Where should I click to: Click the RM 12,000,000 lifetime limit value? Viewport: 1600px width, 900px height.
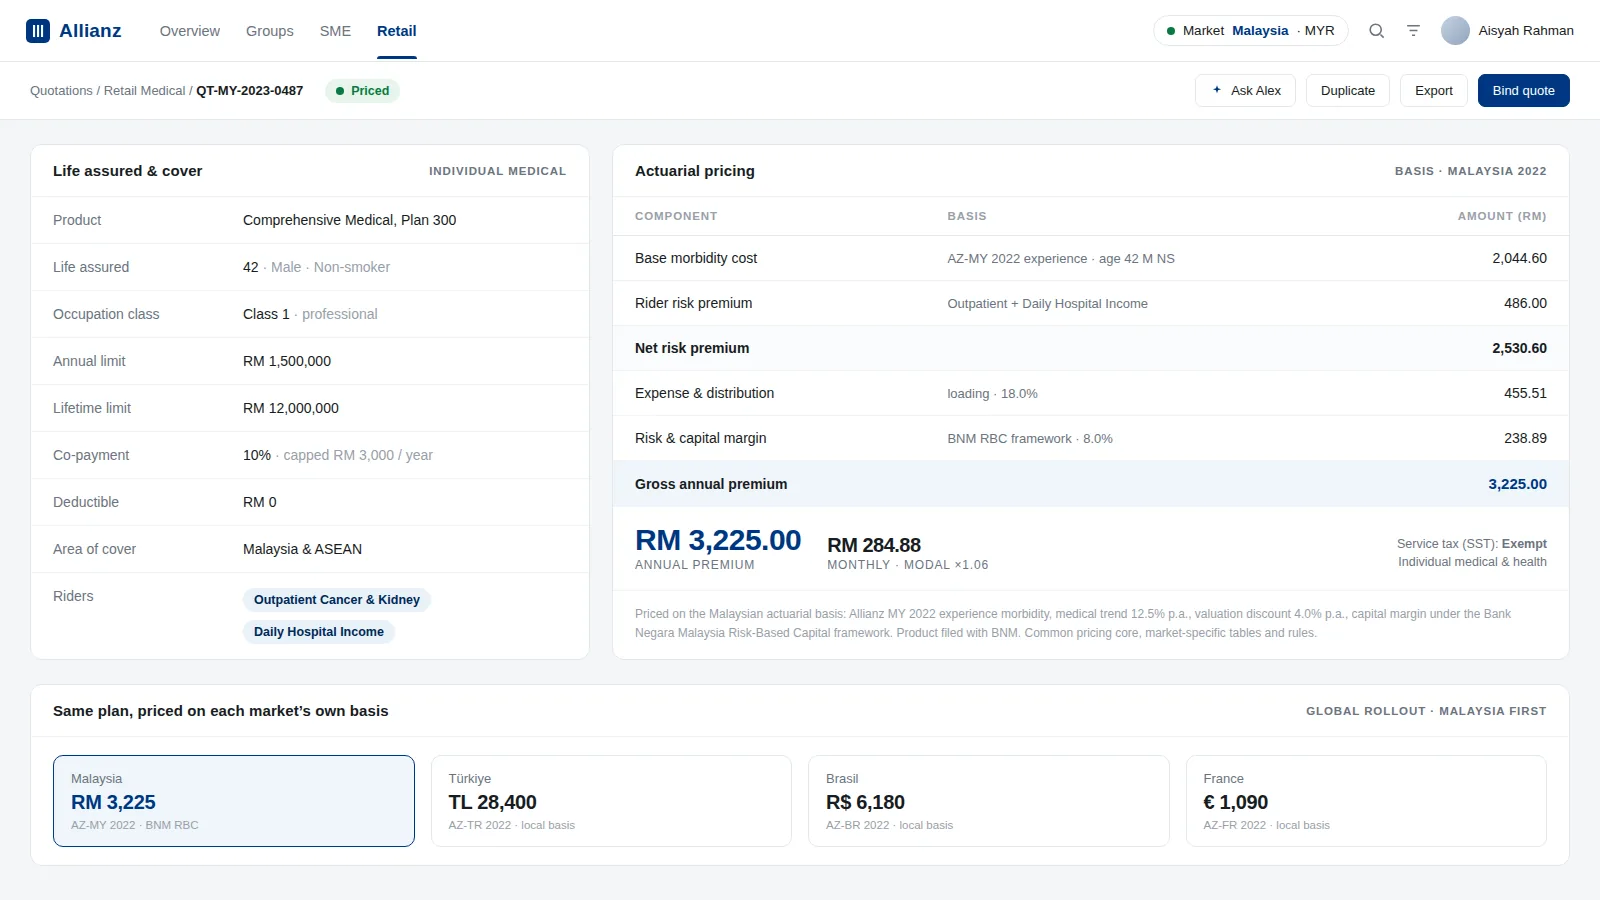(291, 408)
